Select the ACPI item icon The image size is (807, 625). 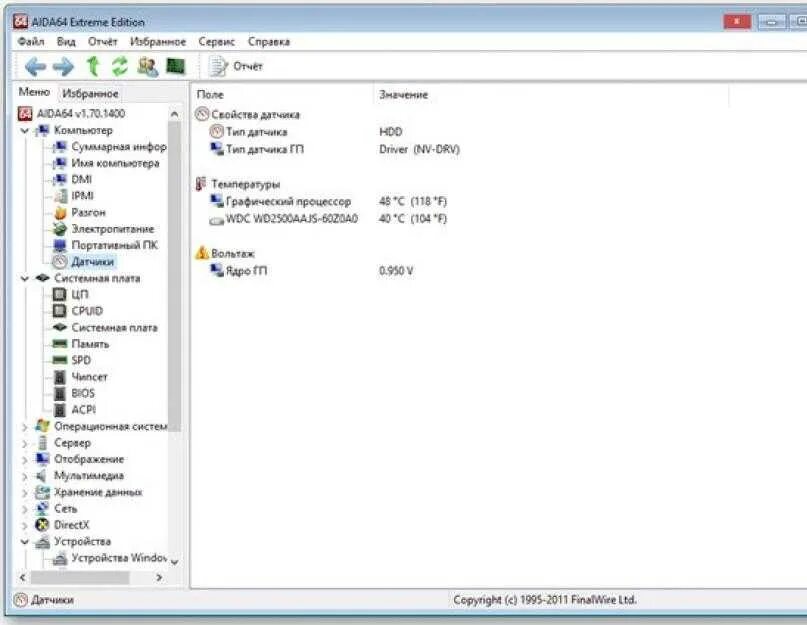(x=60, y=410)
